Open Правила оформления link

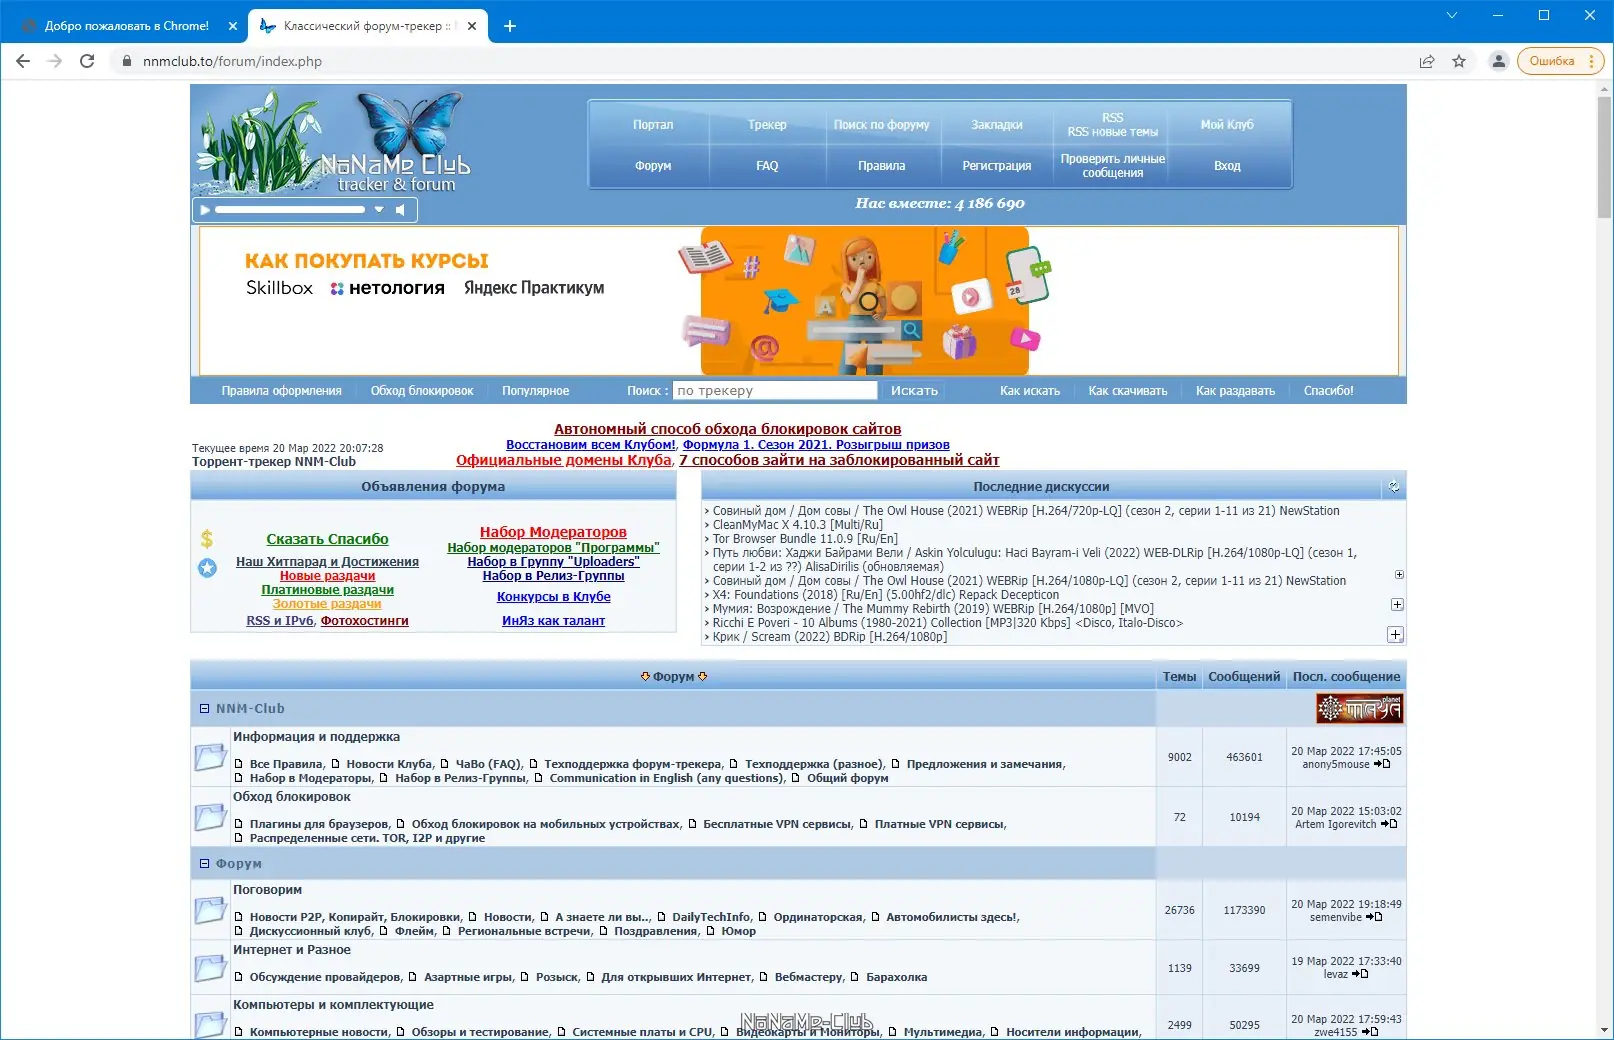pos(282,391)
